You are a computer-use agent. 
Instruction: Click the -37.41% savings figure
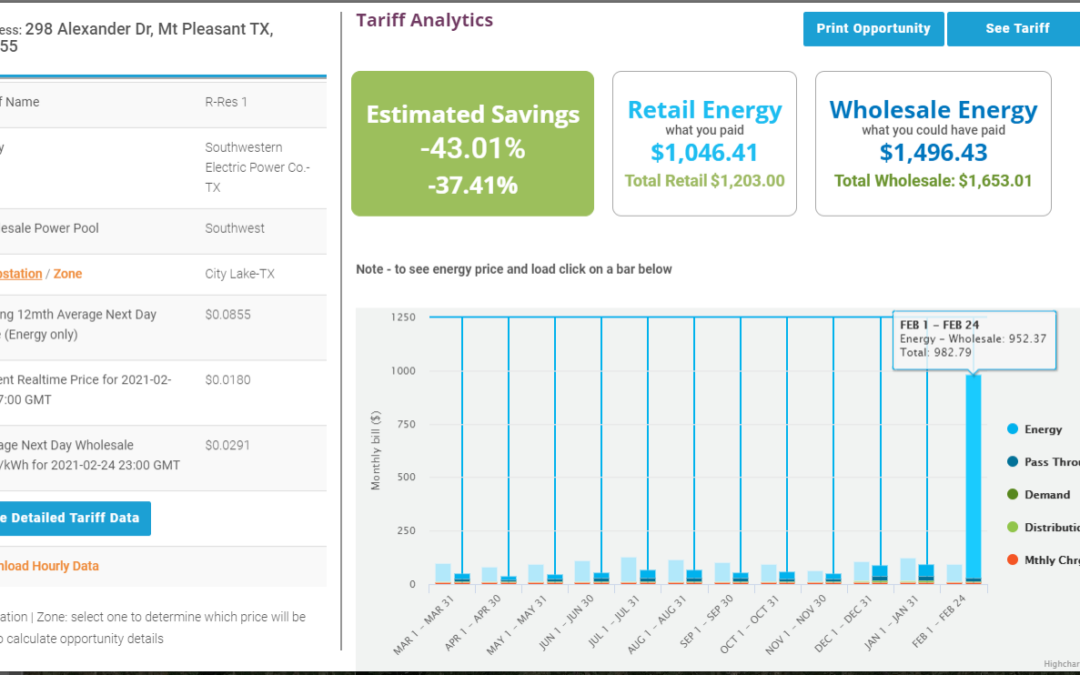472,185
